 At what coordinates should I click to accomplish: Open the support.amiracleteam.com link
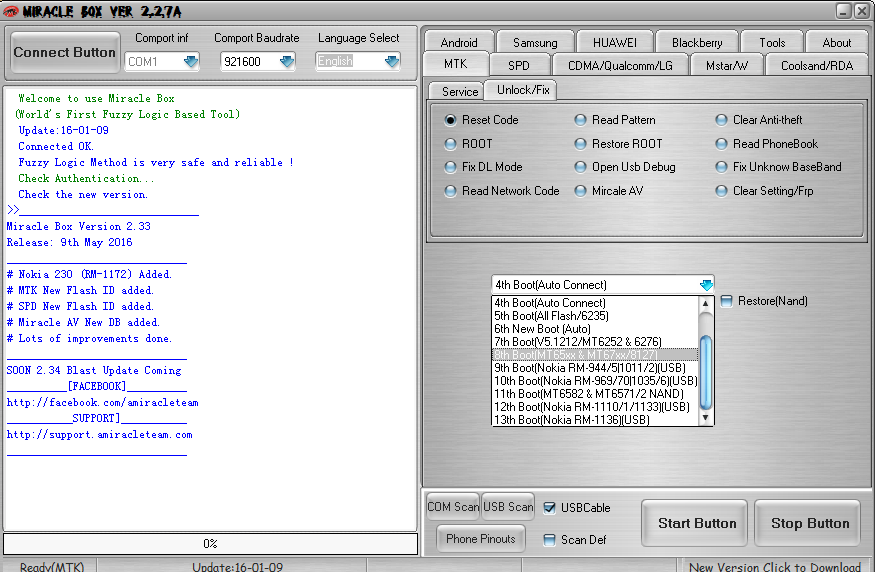tap(99, 435)
